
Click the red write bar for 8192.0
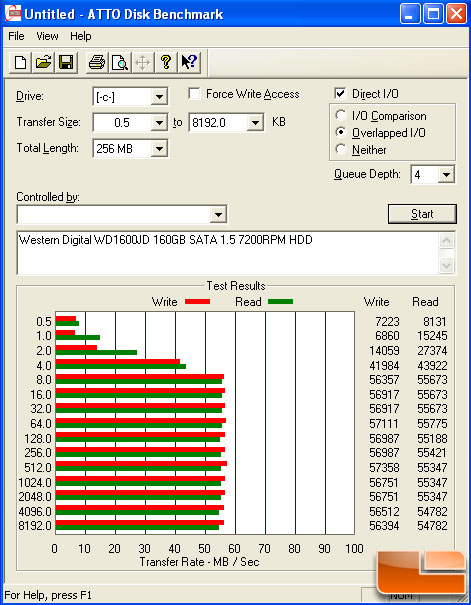[x=140, y=522]
